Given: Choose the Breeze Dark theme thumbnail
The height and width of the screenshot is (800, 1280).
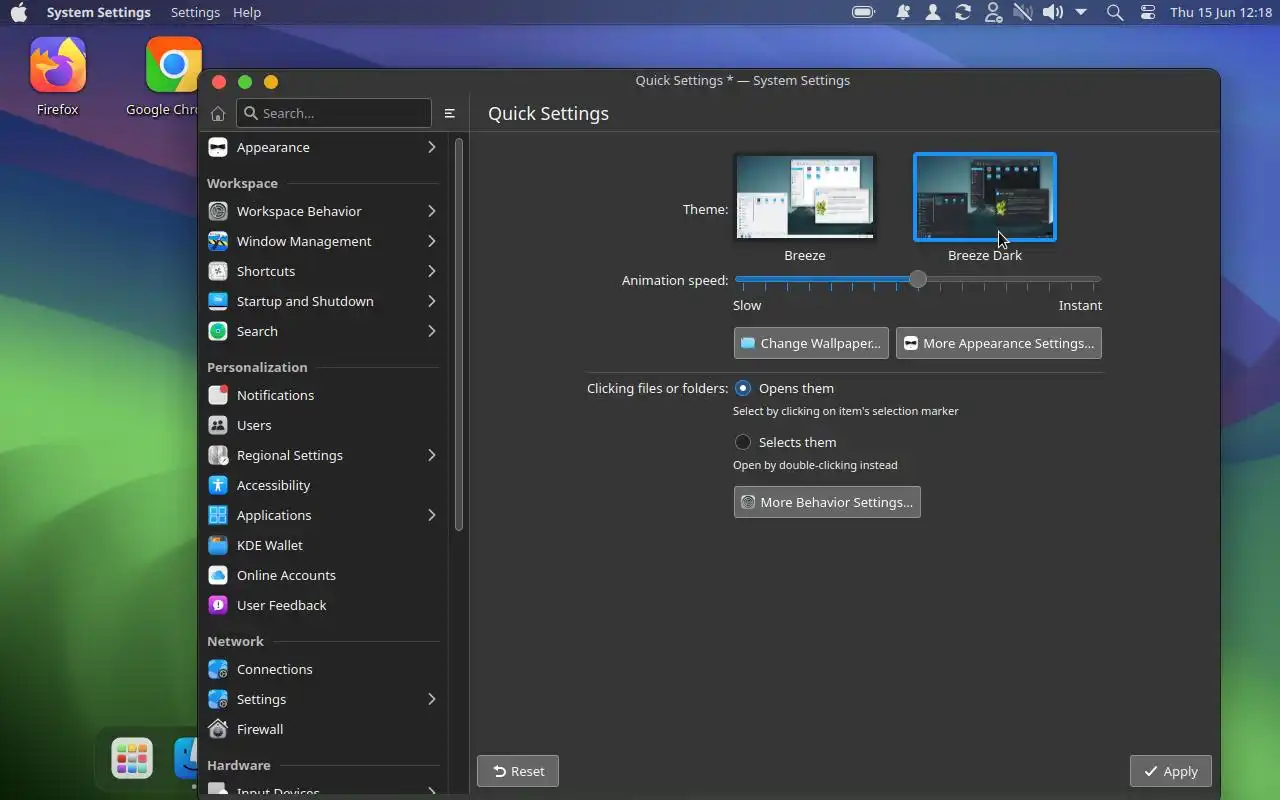Looking at the screenshot, I should 985,197.
